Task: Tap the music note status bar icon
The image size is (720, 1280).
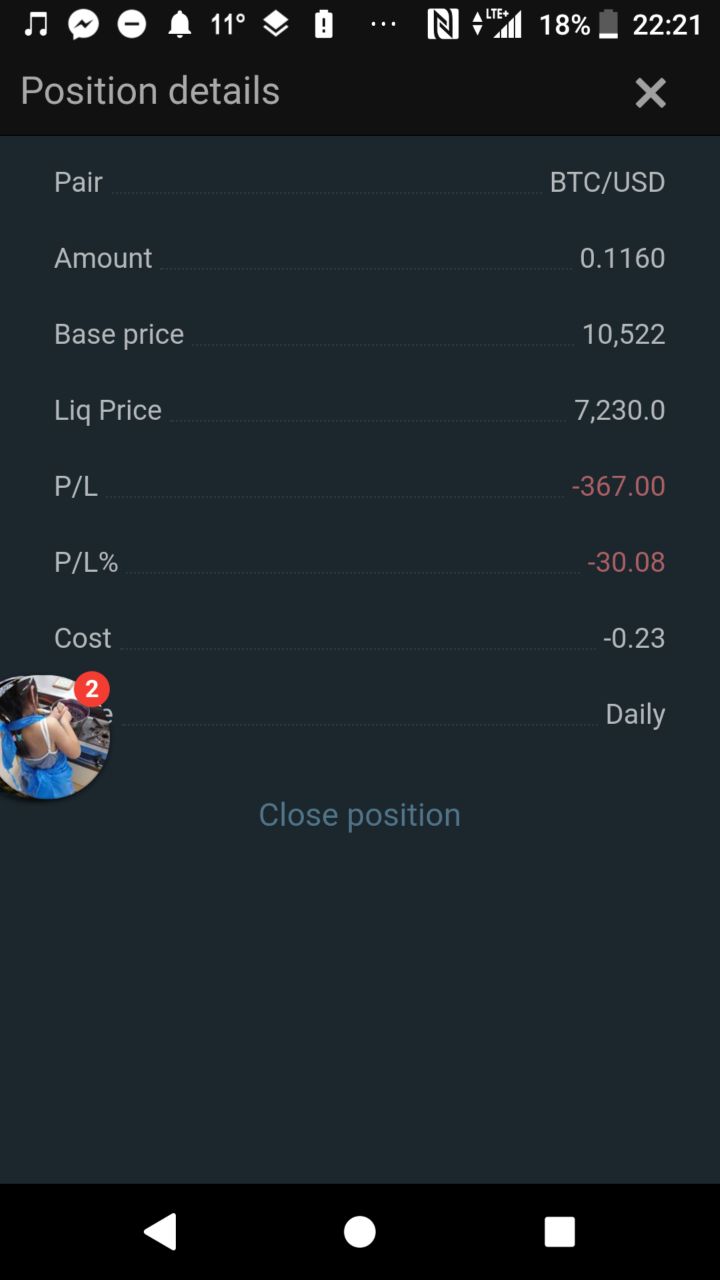Action: (x=36, y=25)
